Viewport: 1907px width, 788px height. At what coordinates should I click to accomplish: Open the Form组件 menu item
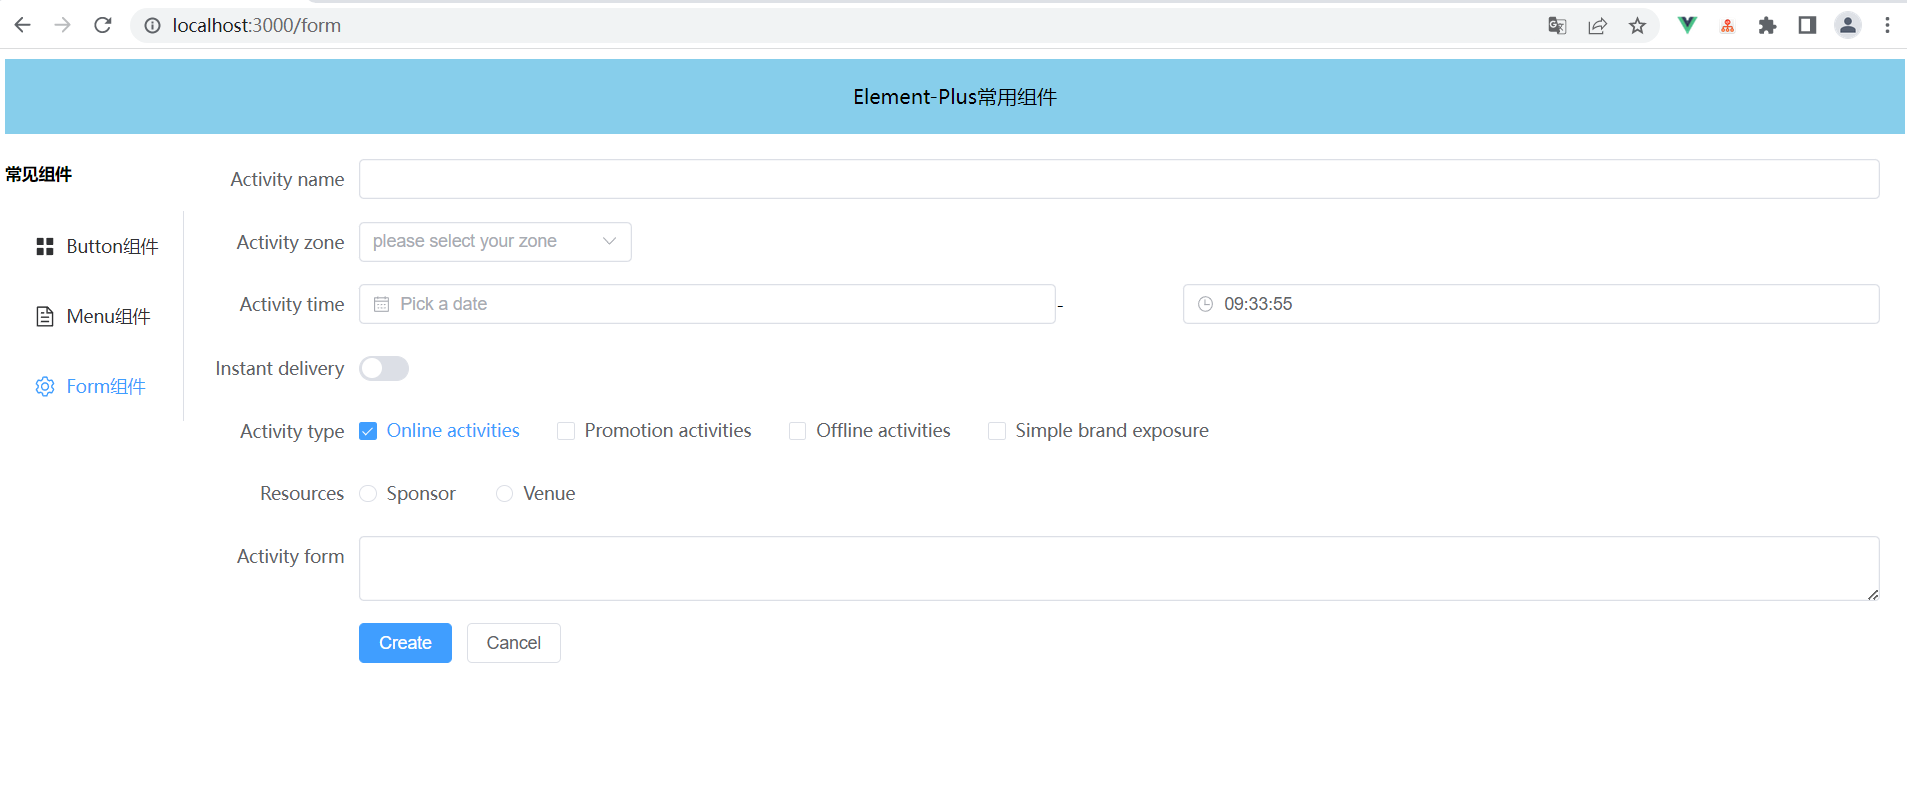pyautogui.click(x=96, y=386)
